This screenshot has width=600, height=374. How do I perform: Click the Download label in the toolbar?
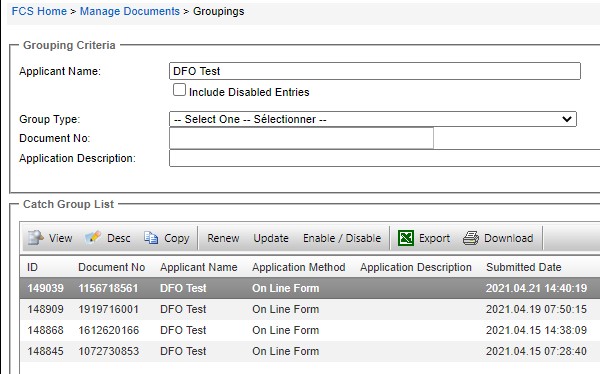click(509, 238)
